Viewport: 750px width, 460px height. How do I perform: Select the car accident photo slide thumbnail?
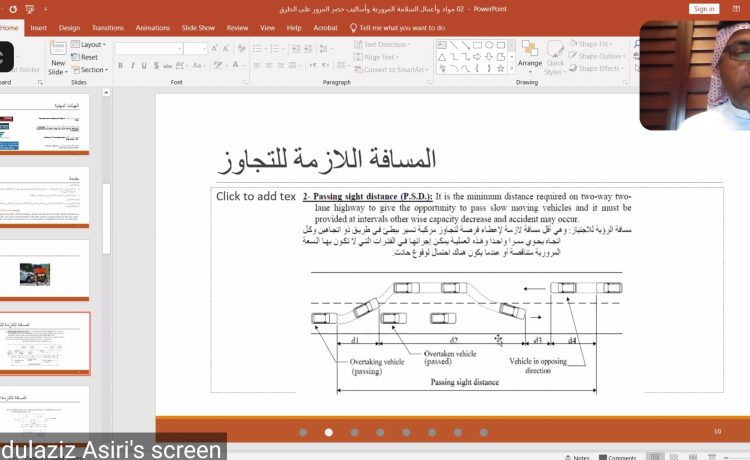click(x=44, y=269)
